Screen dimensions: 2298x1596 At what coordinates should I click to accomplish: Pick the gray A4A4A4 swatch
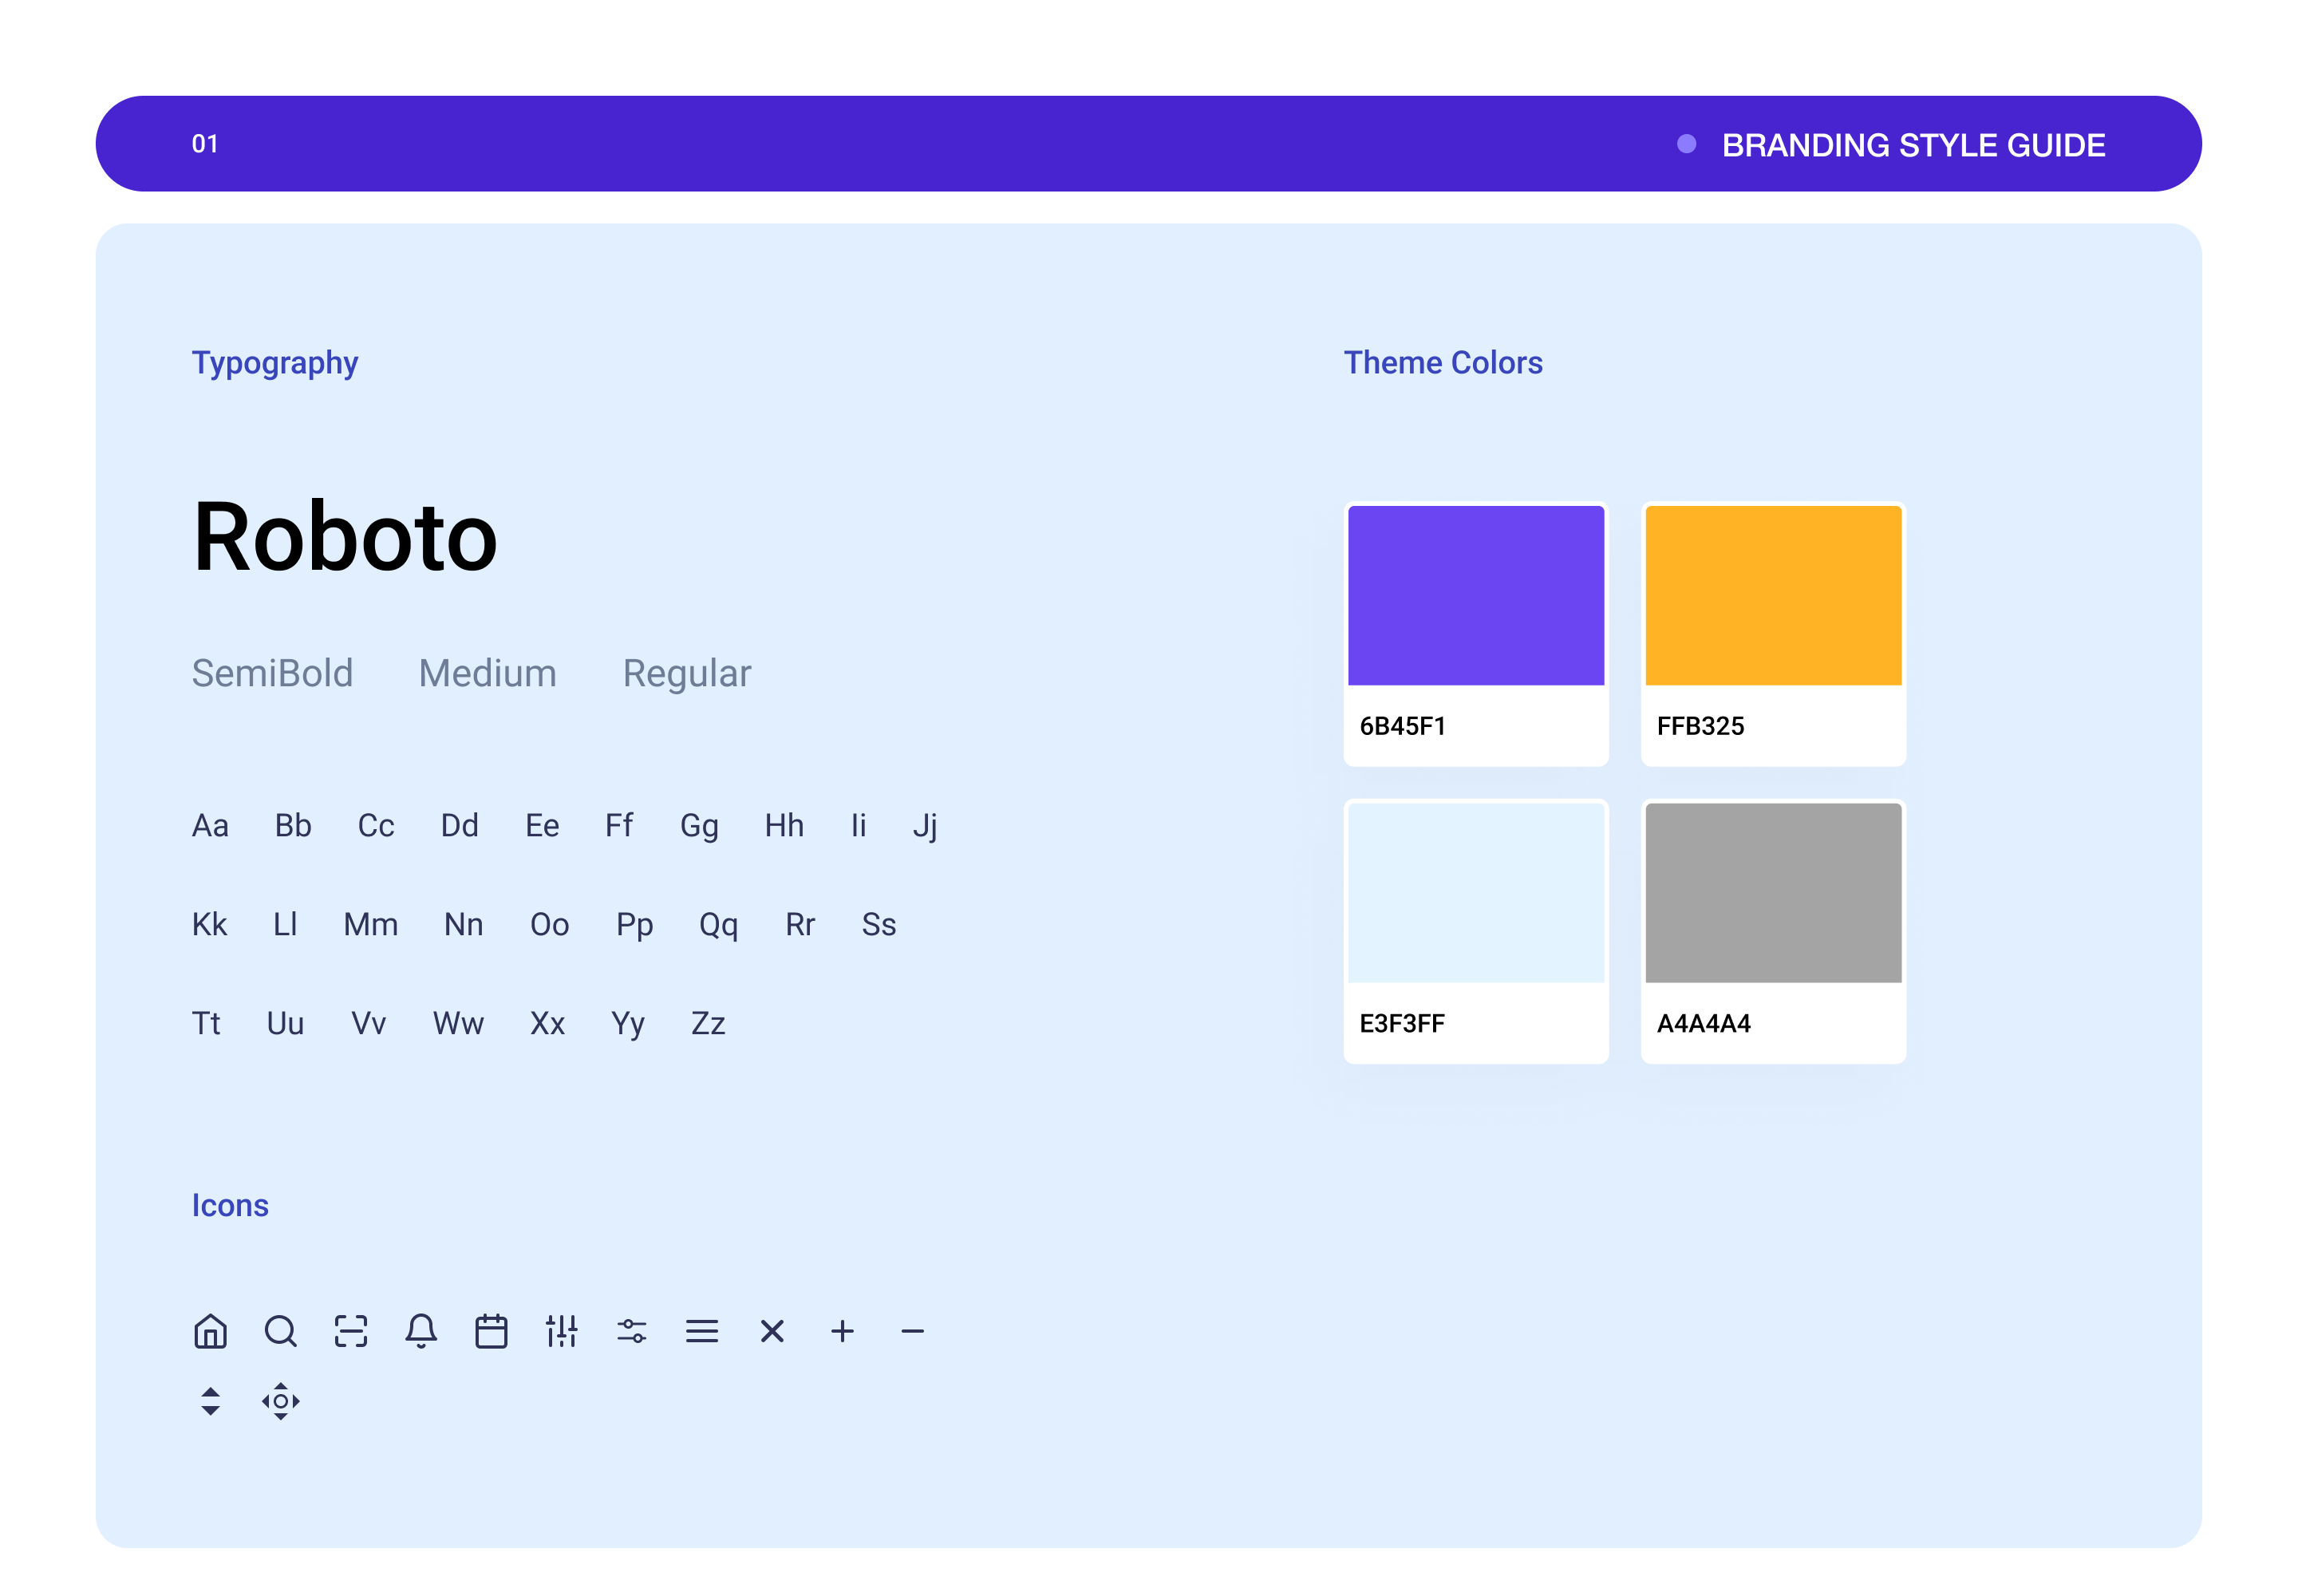(x=1772, y=893)
